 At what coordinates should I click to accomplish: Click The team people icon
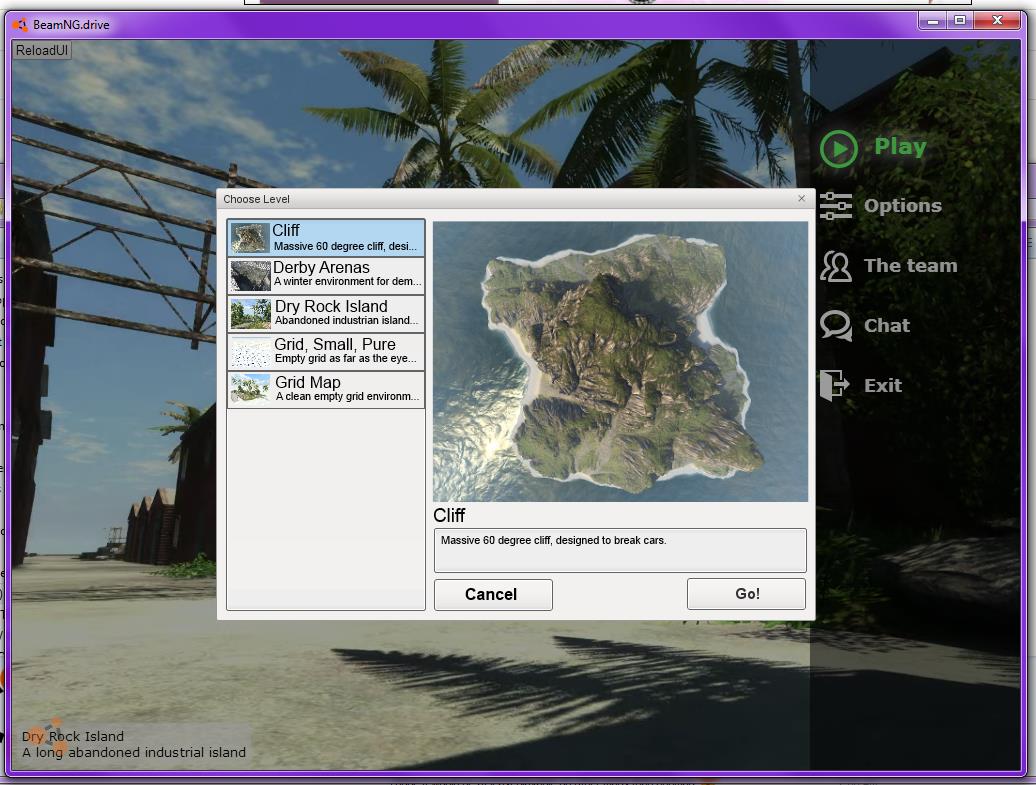pyautogui.click(x=836, y=266)
